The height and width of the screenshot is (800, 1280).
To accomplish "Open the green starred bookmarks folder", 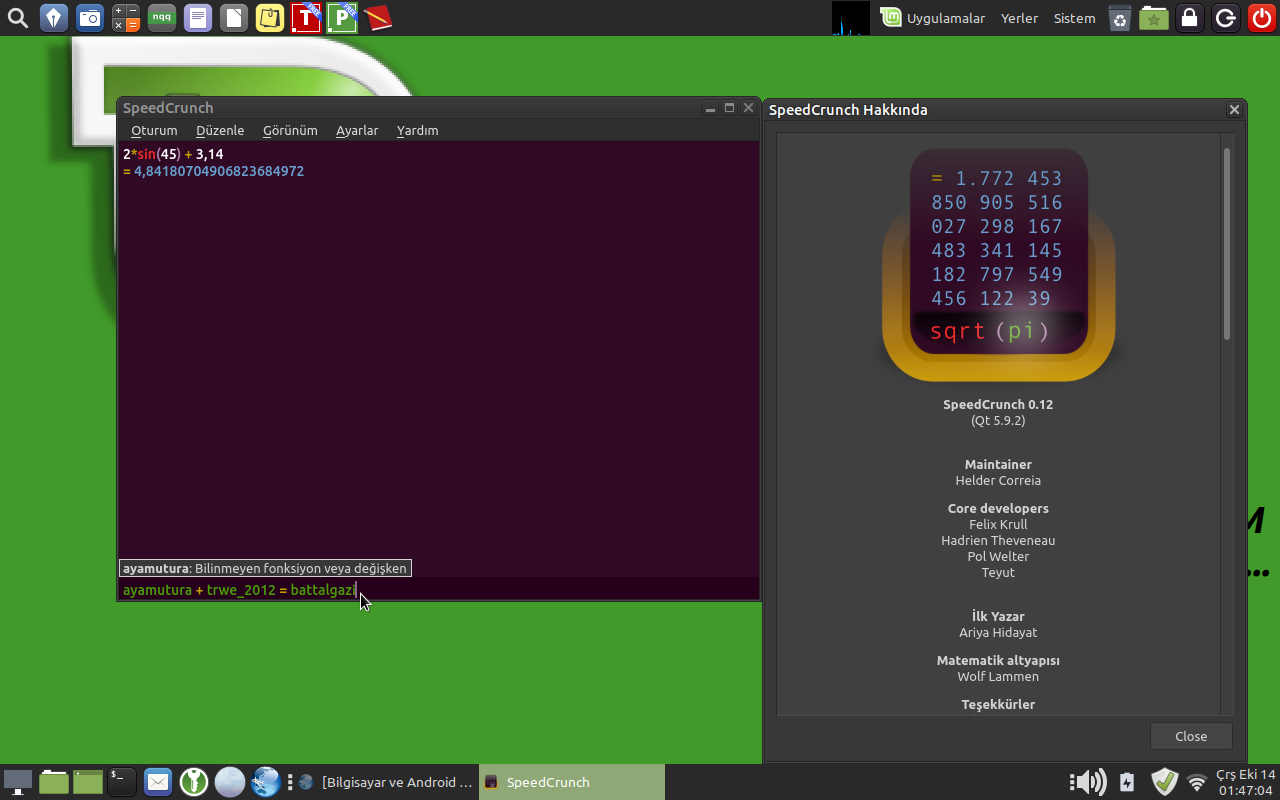I will [1154, 18].
